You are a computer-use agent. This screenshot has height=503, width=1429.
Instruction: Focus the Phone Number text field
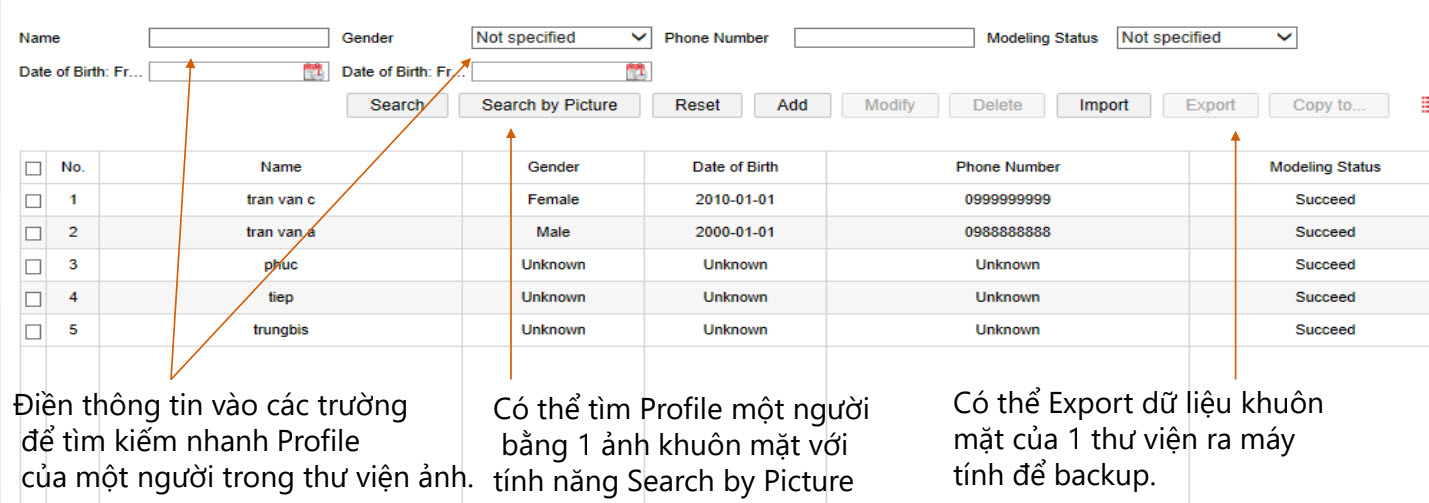(x=883, y=38)
